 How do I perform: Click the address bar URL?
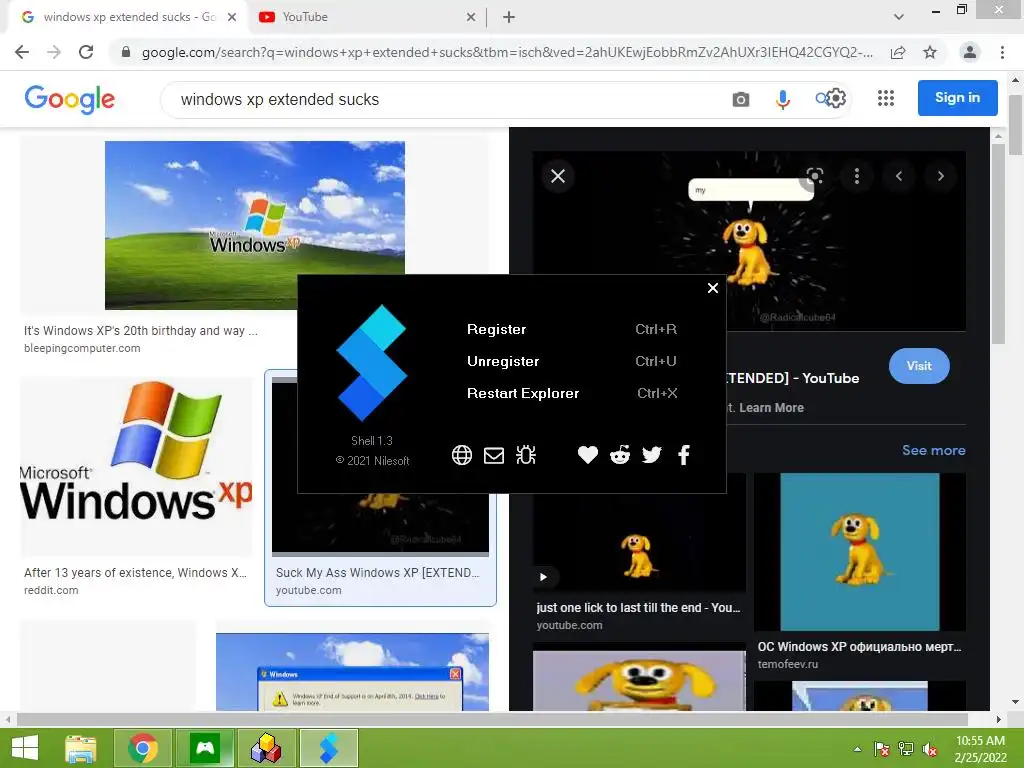click(507, 52)
